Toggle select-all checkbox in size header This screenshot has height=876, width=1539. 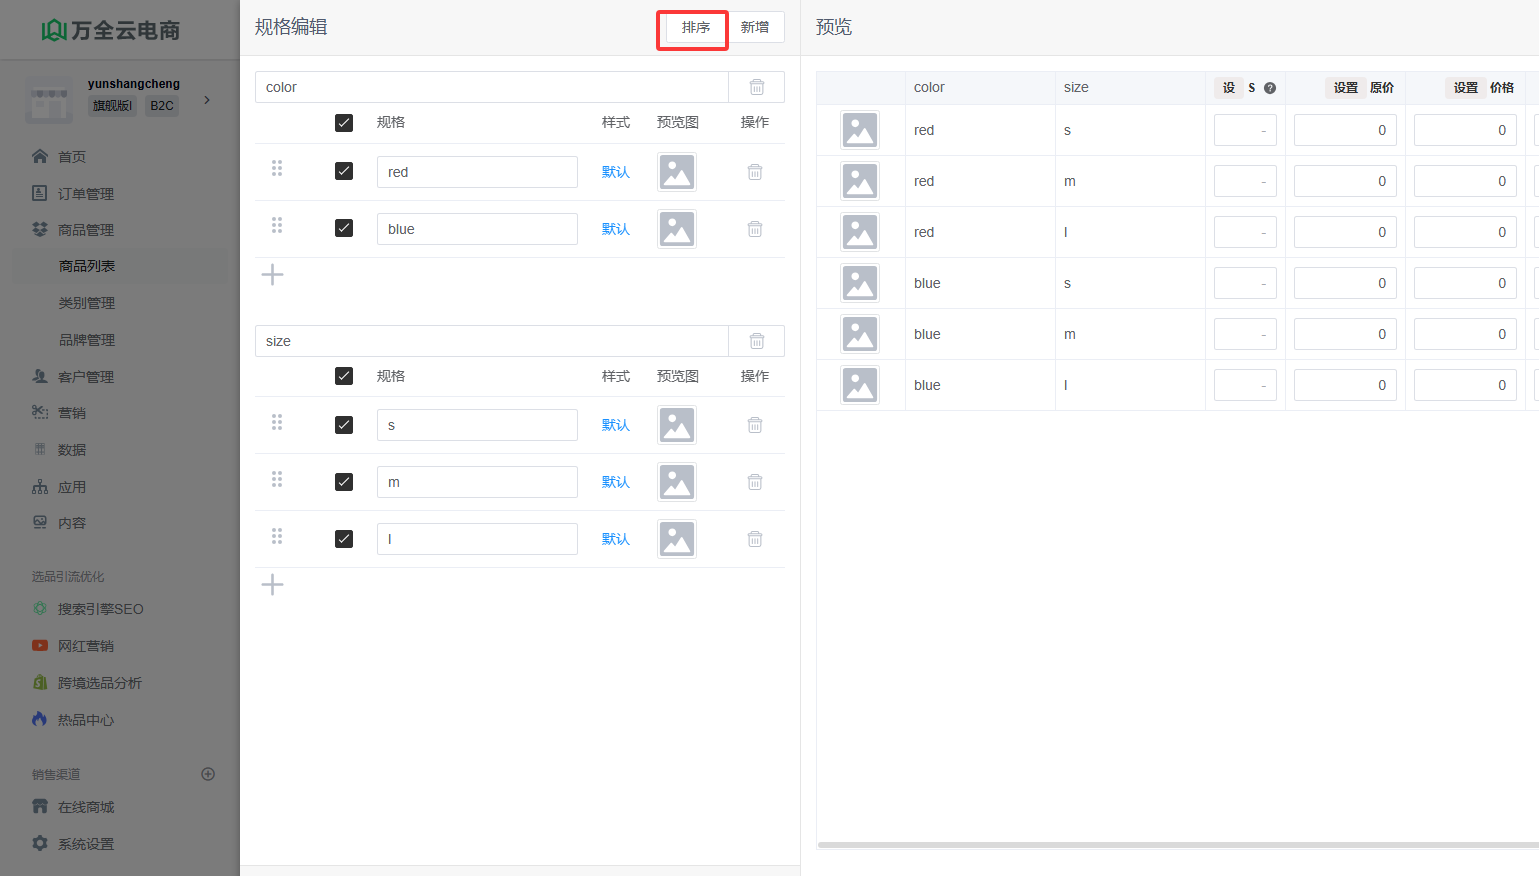click(344, 376)
